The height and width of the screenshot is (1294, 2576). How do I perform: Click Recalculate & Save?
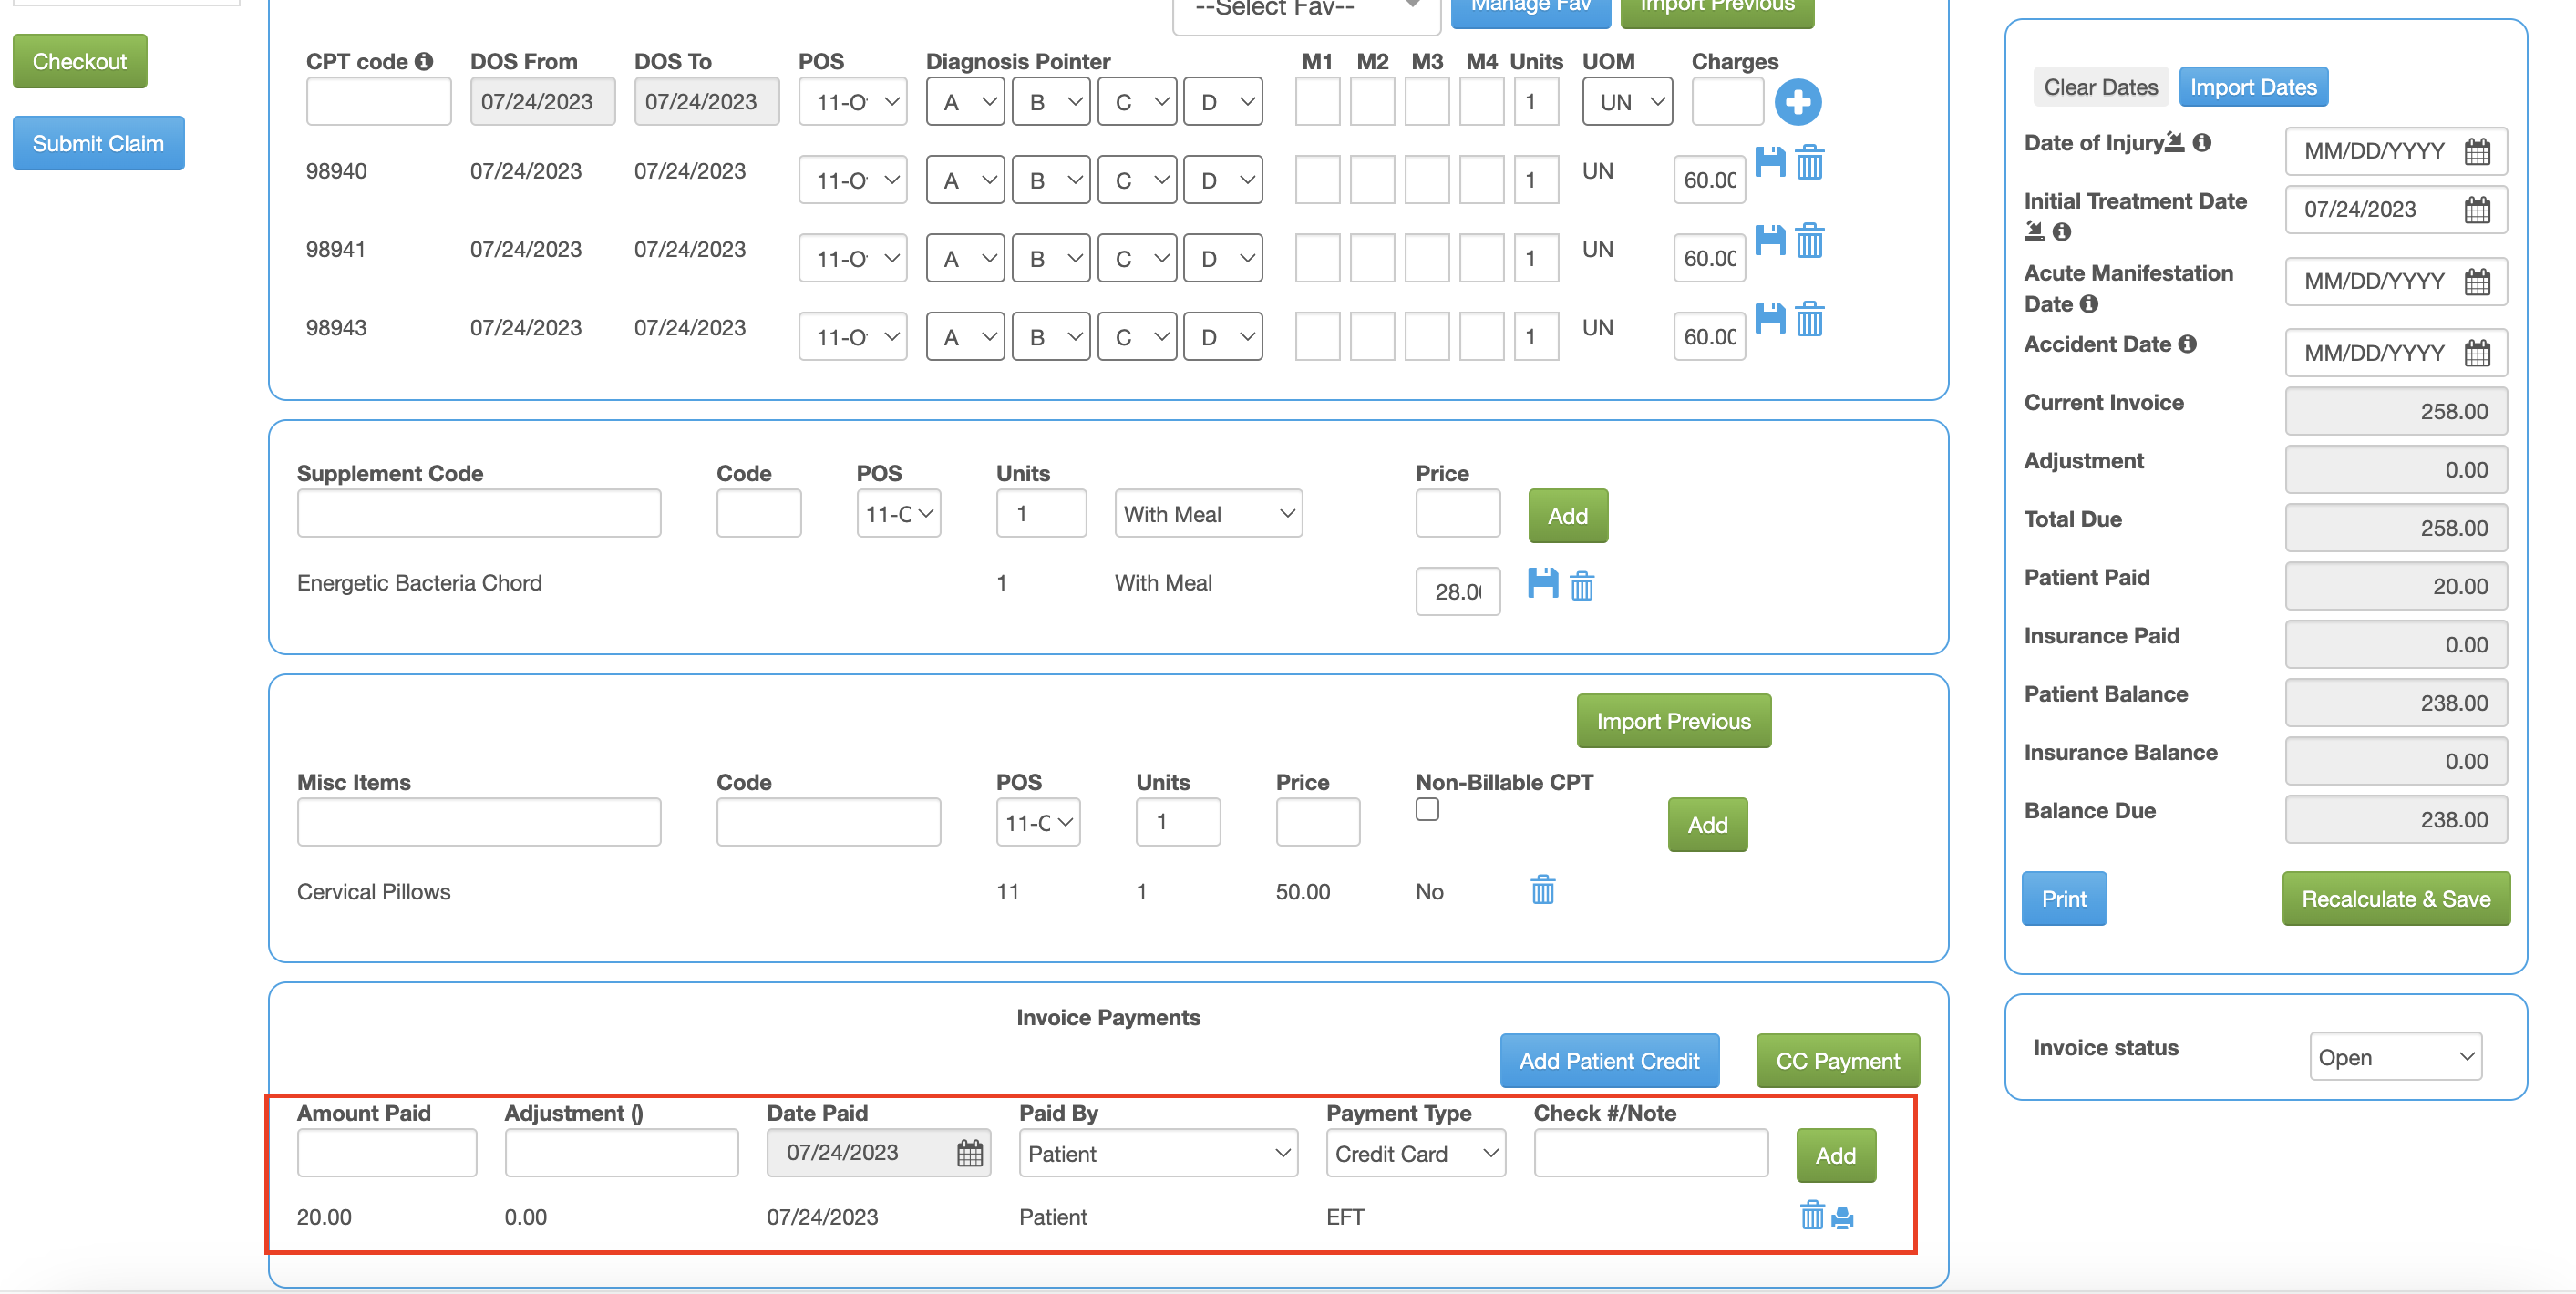coord(2395,899)
